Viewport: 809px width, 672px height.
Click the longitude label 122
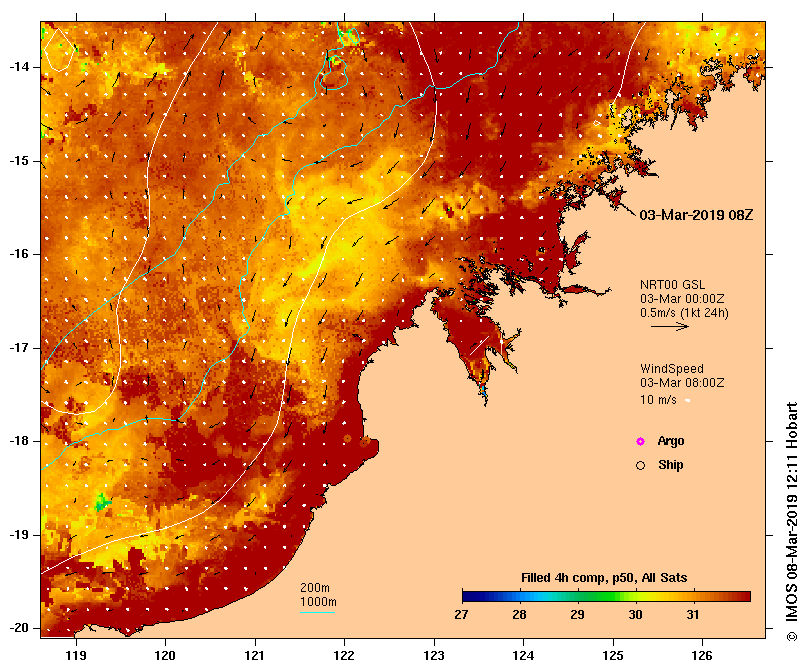[x=345, y=656]
